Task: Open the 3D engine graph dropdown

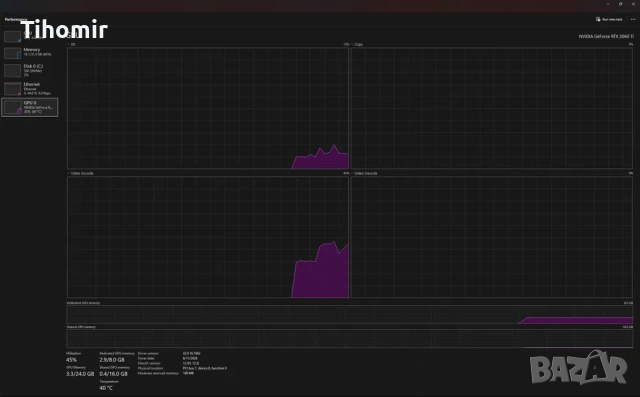Action: point(71,44)
